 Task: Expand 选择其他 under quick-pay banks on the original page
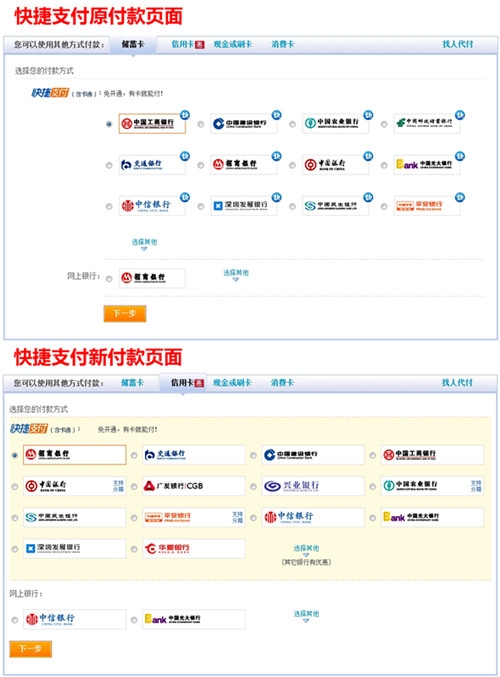[x=144, y=244]
